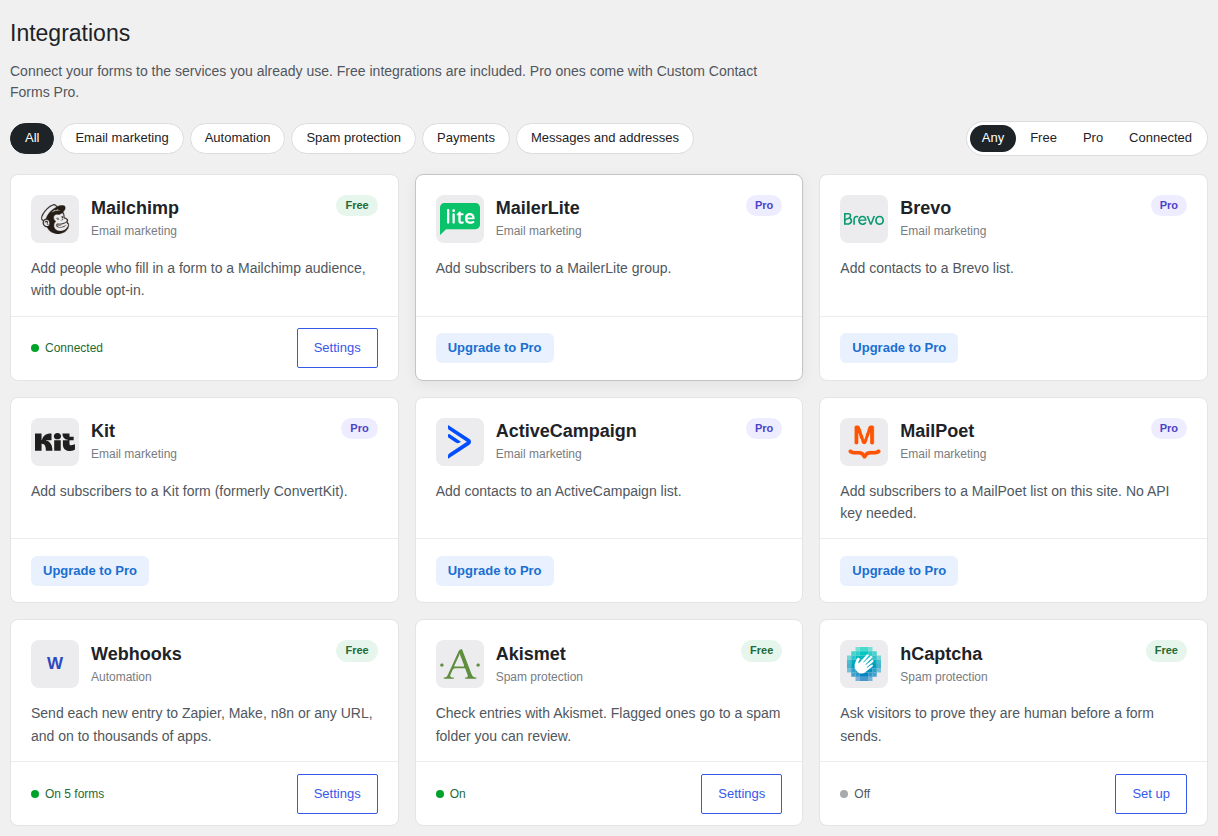Click the MailPoet card title
Image resolution: width=1218 pixels, height=836 pixels.
tap(937, 431)
